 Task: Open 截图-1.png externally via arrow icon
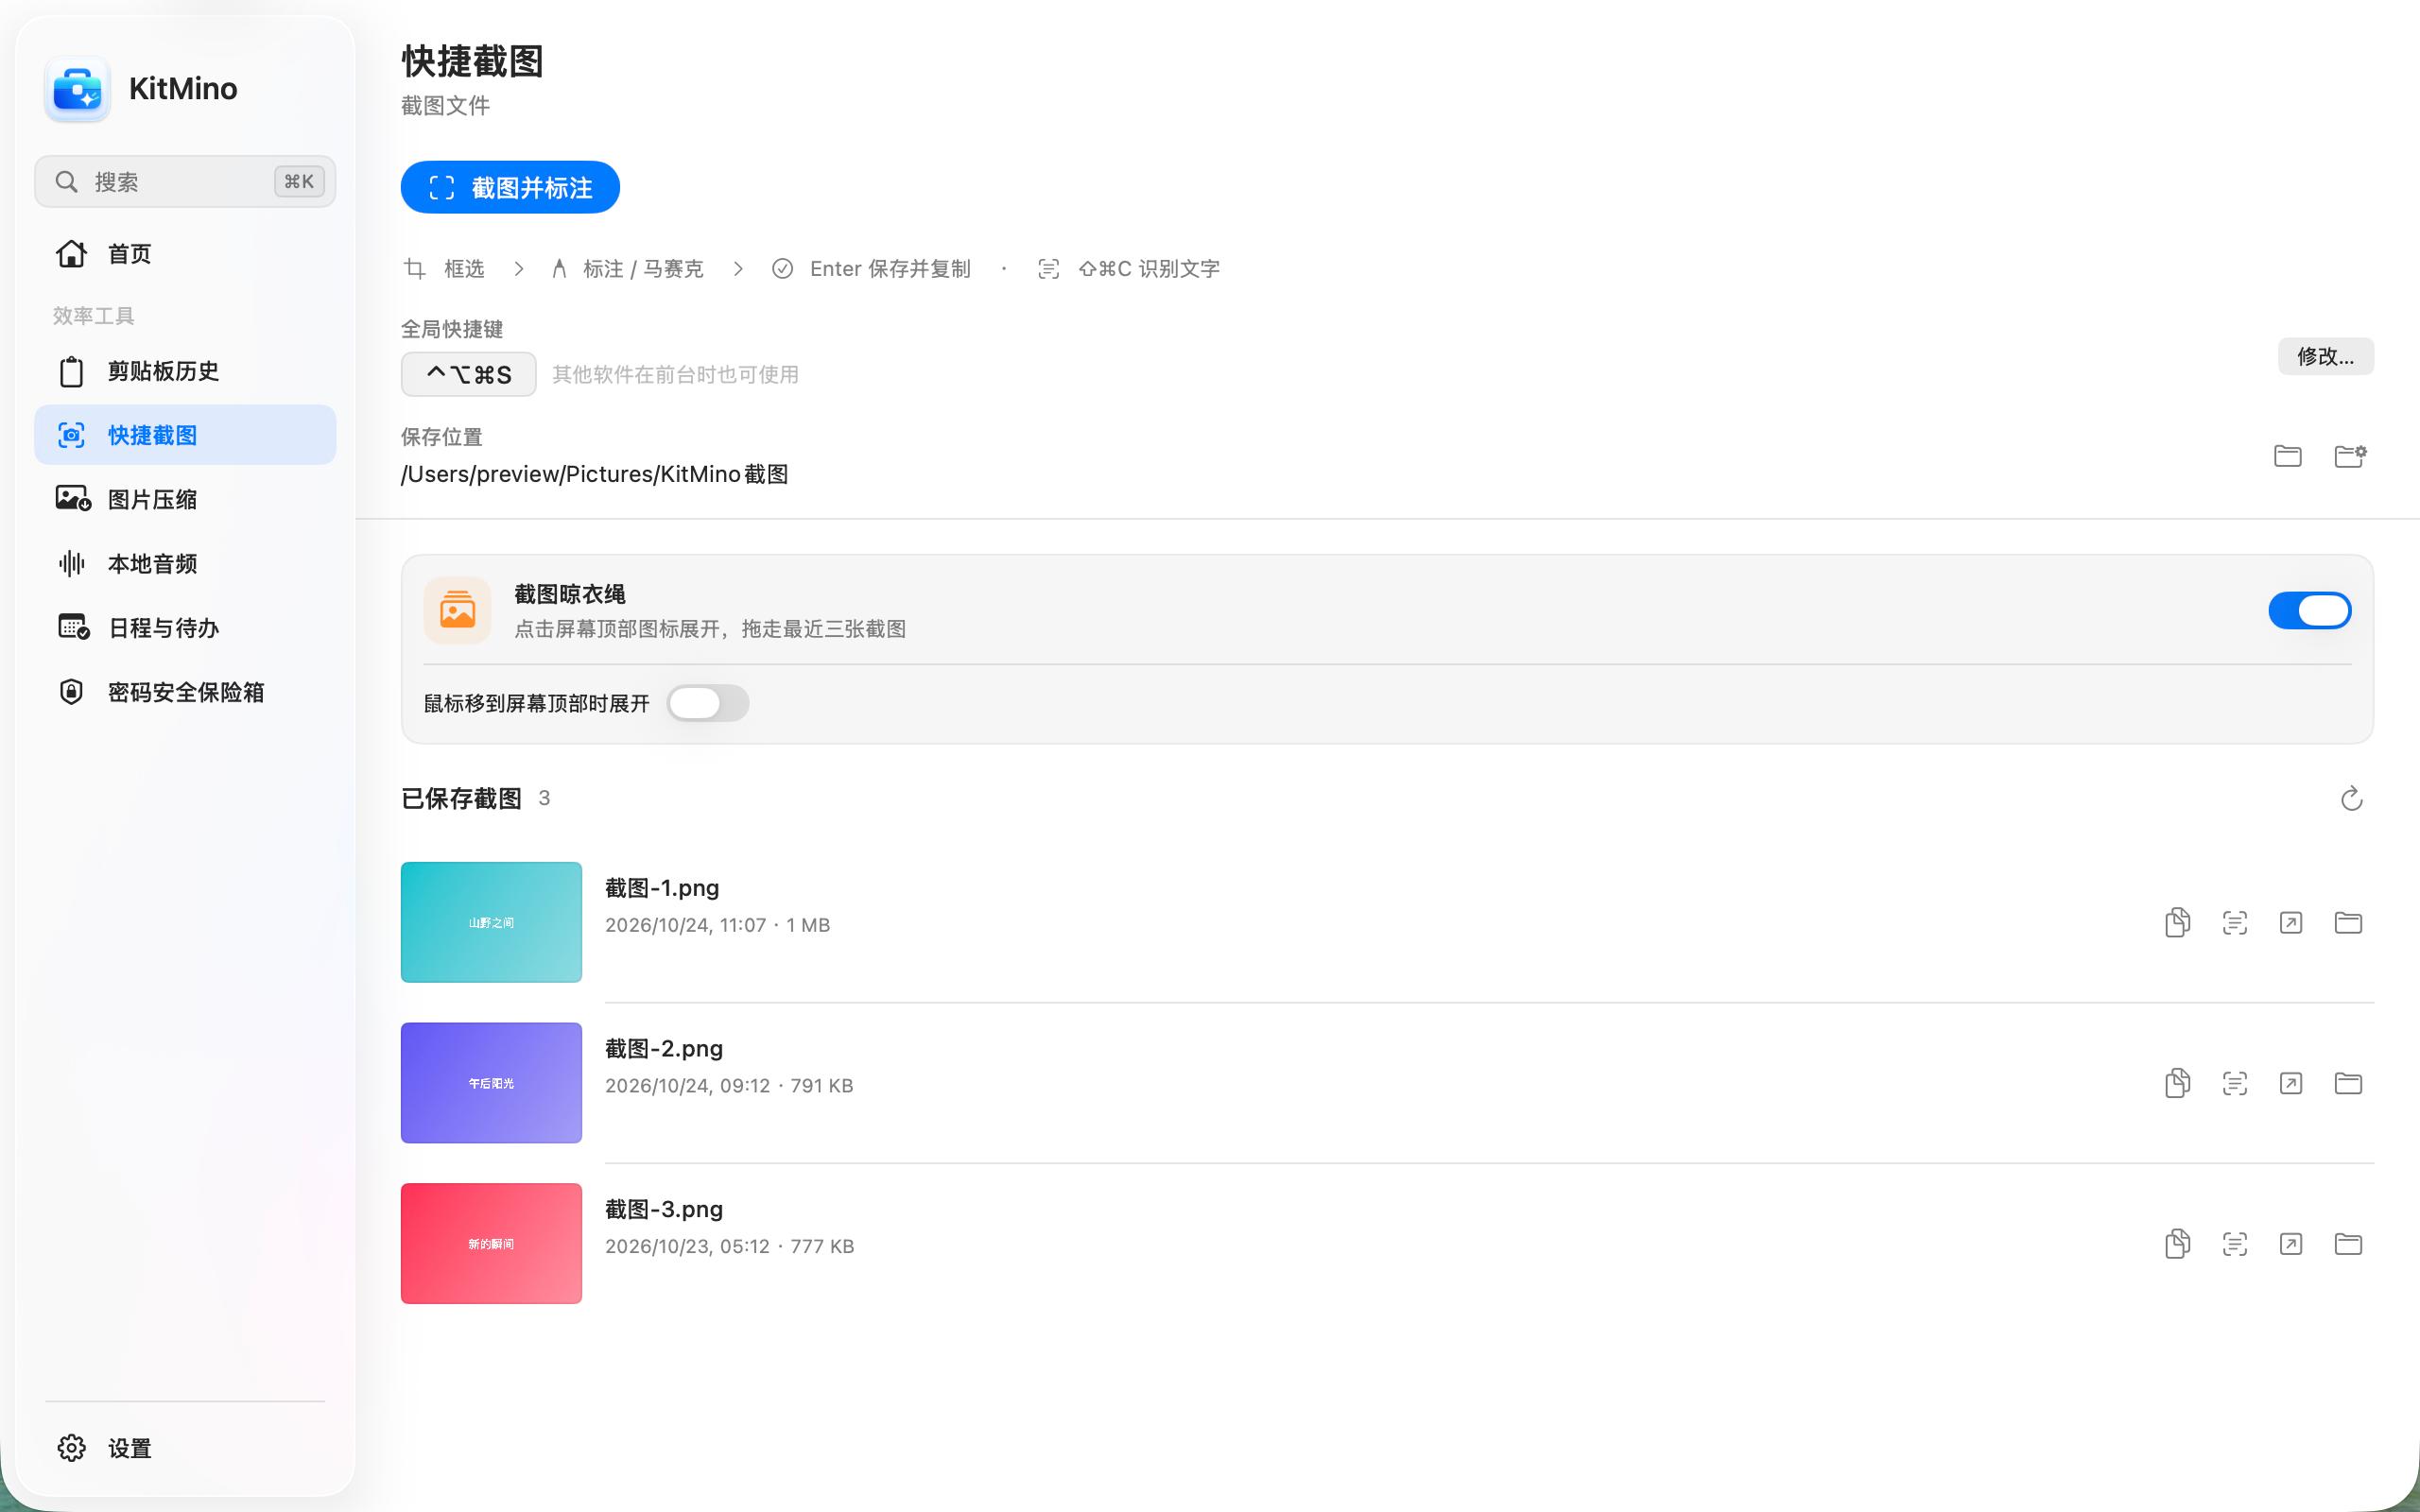pos(2291,922)
